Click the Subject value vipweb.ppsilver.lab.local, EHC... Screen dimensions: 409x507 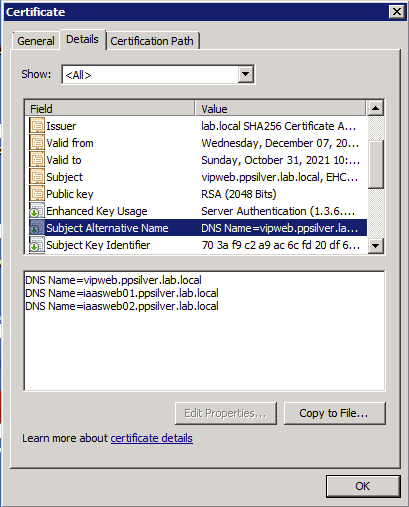tap(280, 177)
